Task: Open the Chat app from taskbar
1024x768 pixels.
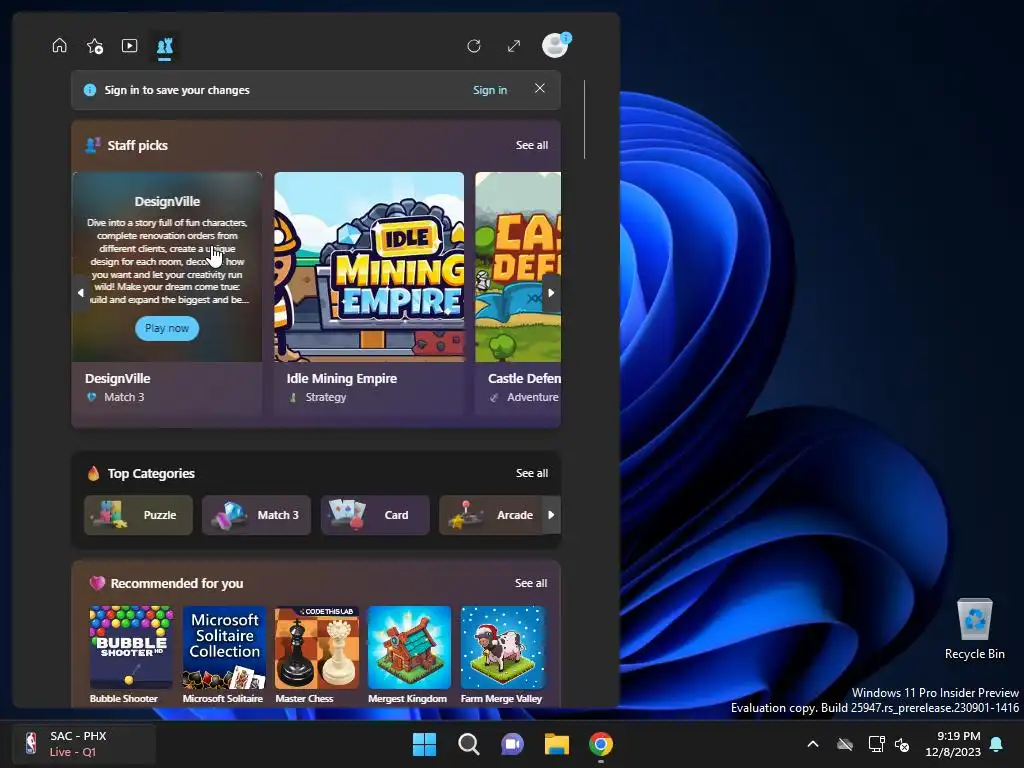Action: click(513, 744)
